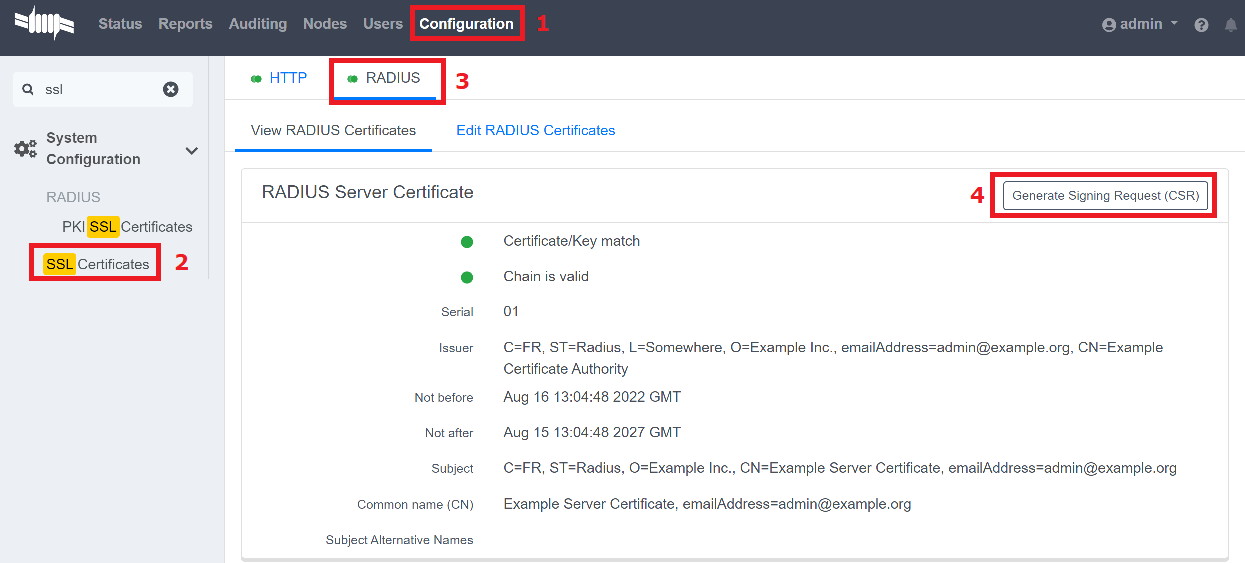Click Generate Signing Request (CSR) button
This screenshot has width=1245, height=563.
coord(1105,196)
